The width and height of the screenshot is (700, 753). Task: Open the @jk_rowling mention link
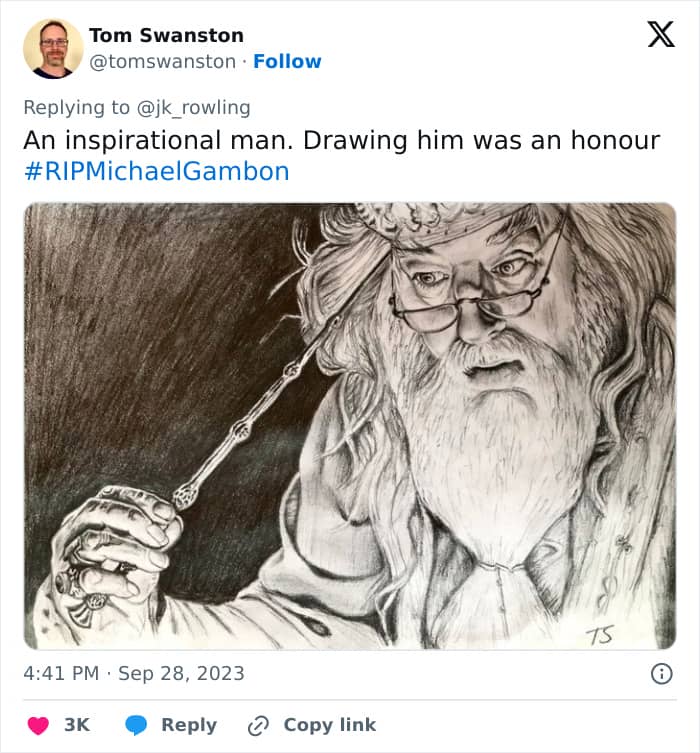193,108
